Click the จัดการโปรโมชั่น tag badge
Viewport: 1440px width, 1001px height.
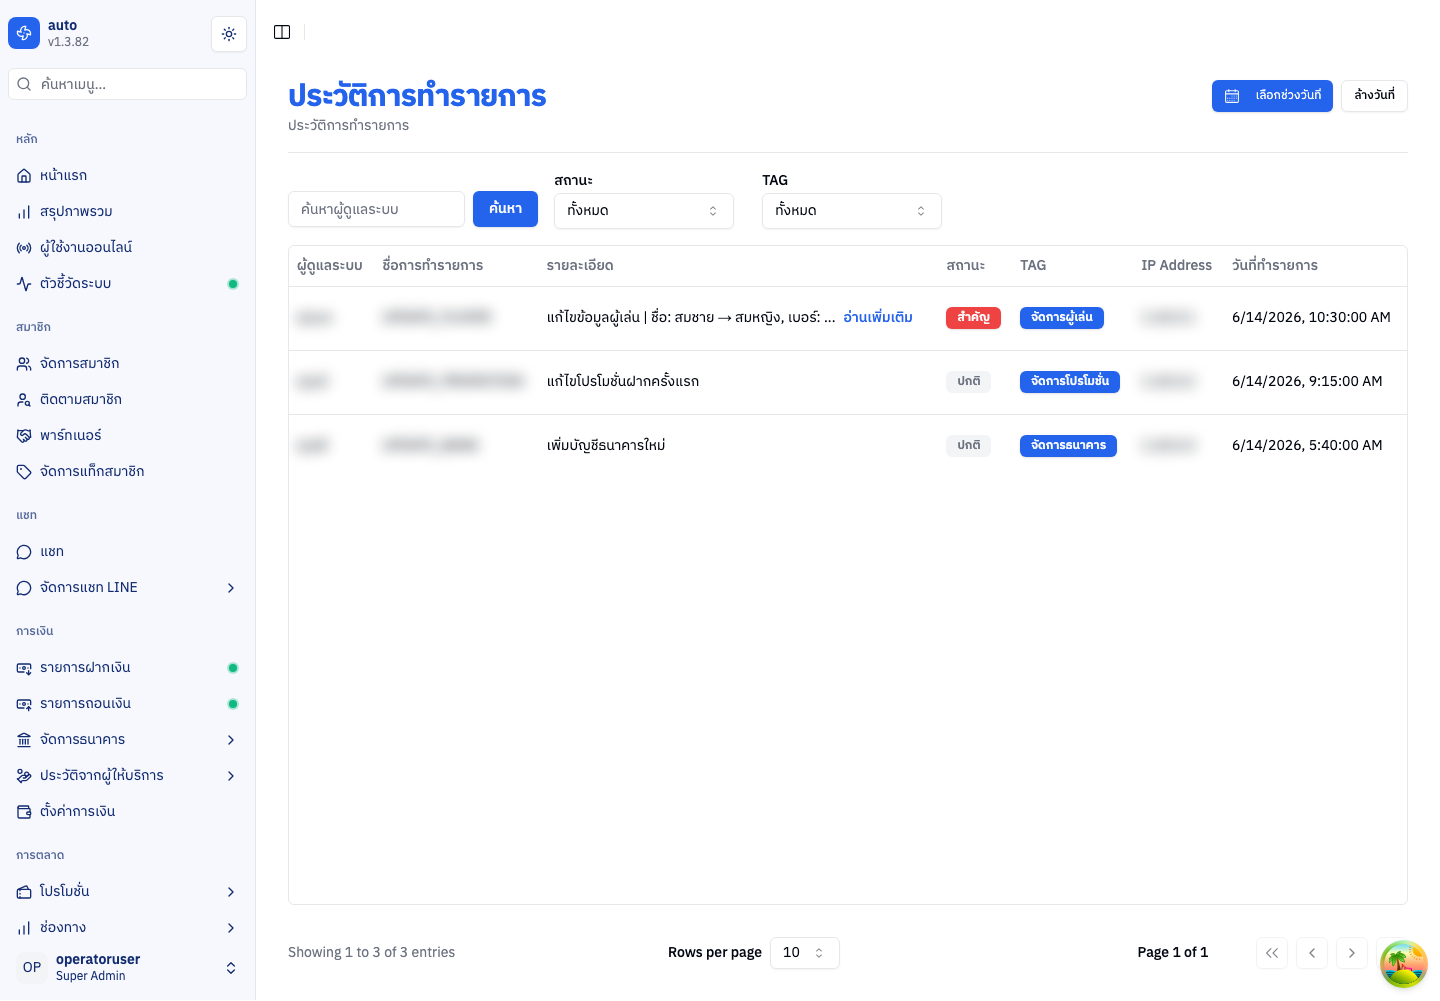pos(1070,382)
